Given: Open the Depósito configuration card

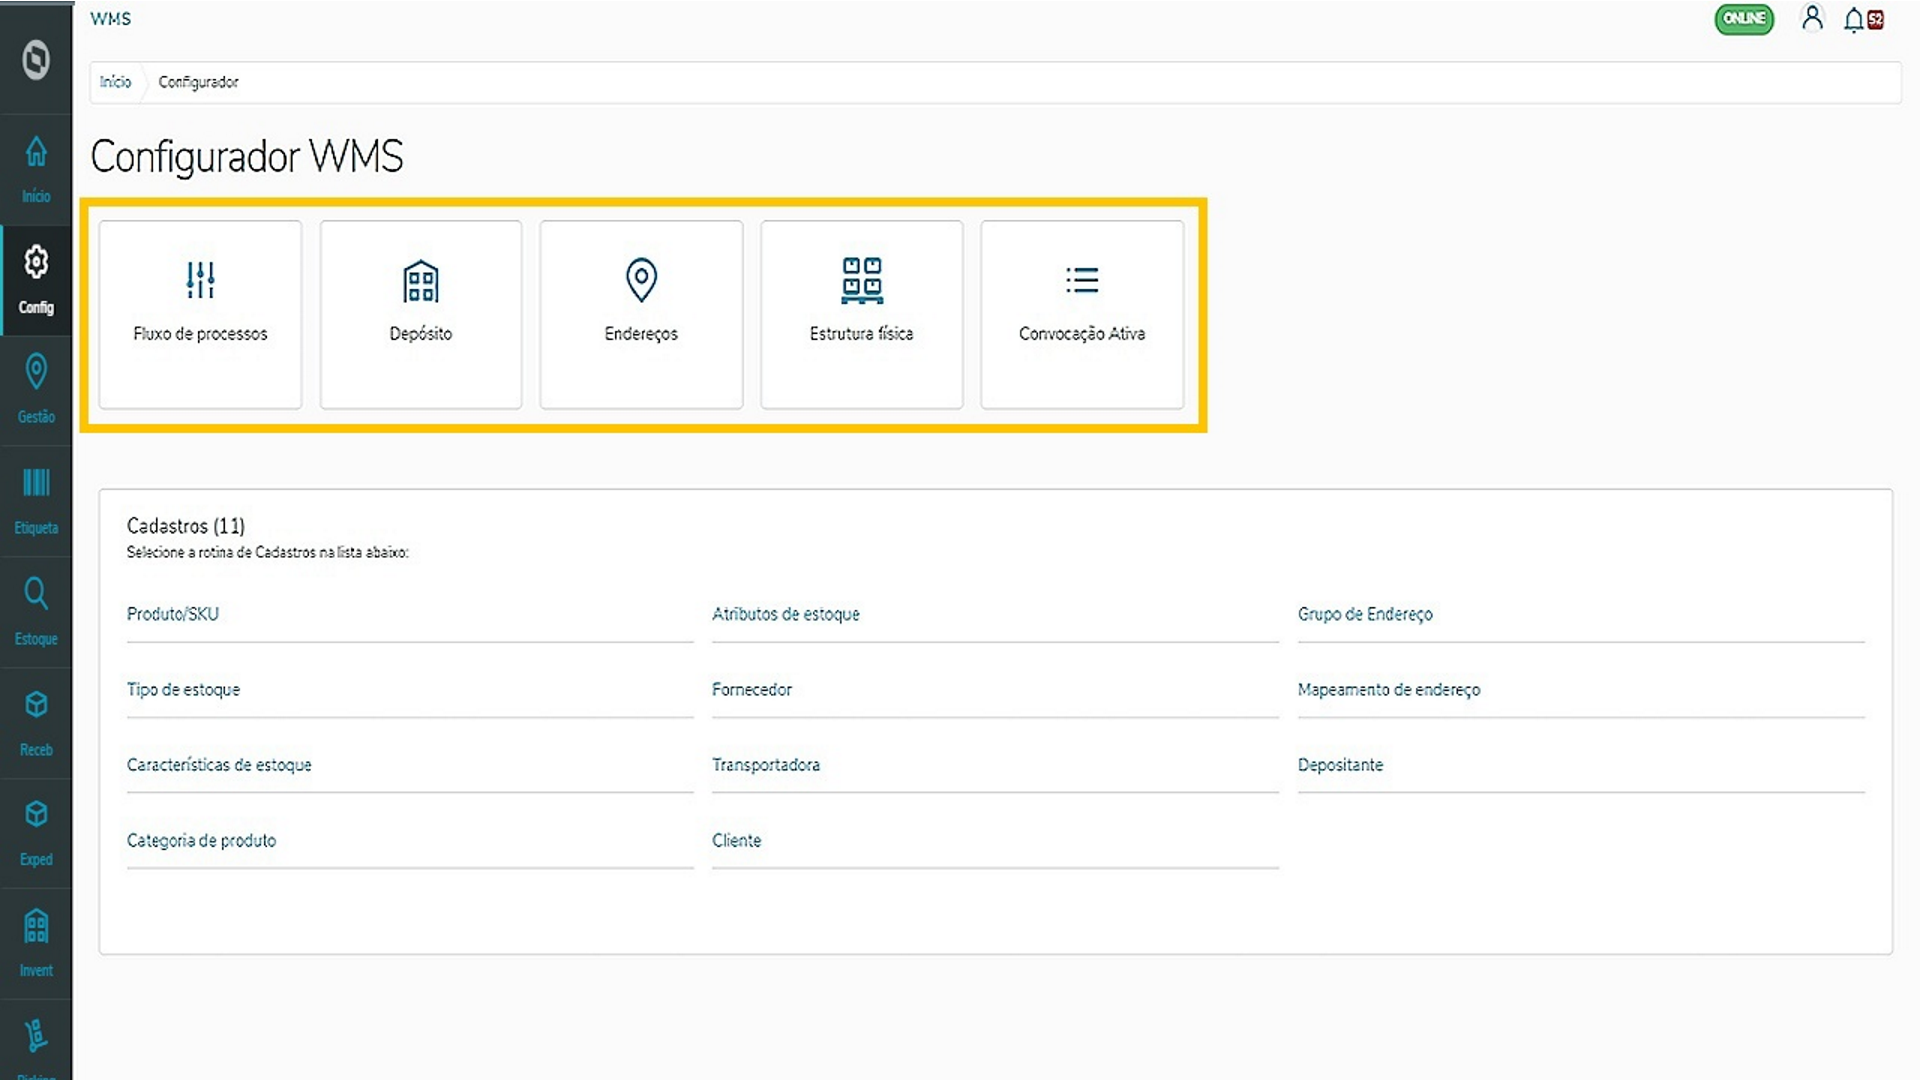Looking at the screenshot, I should [x=420, y=314].
